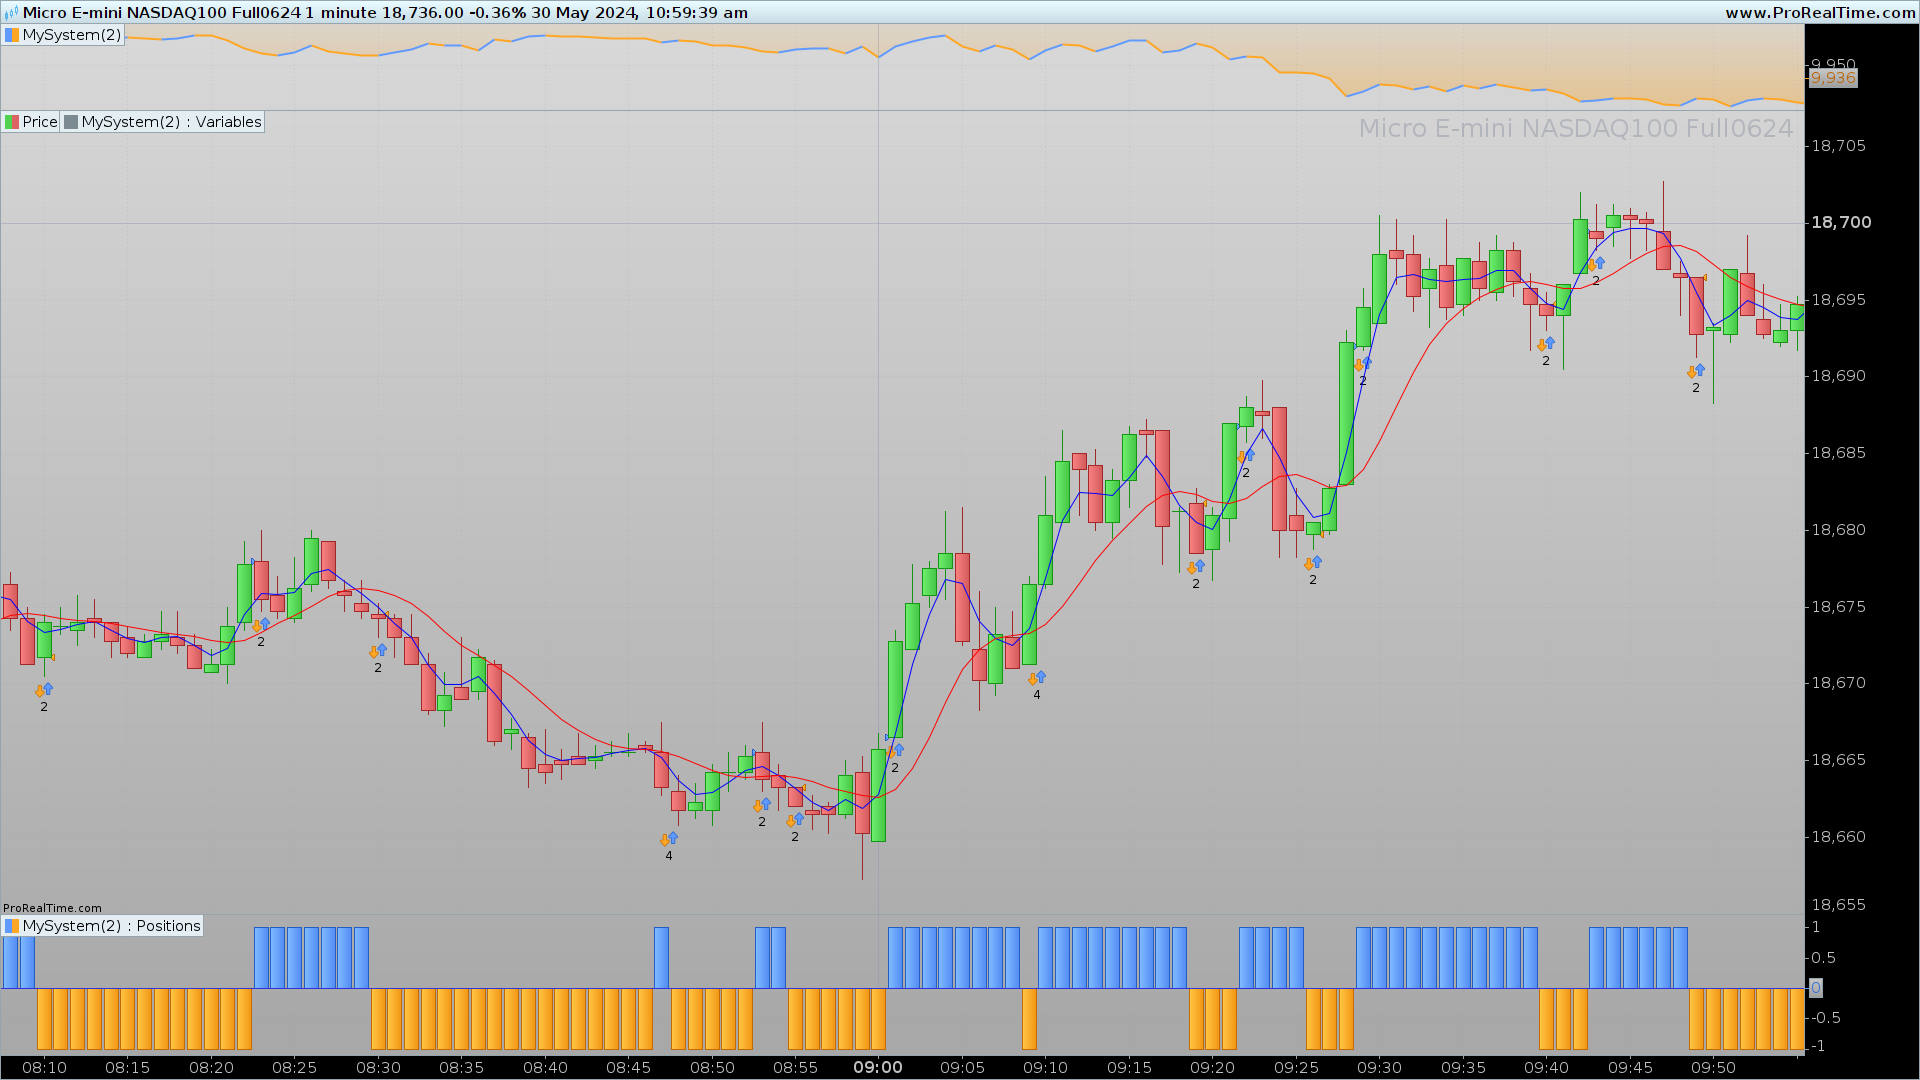1920x1080 pixels.
Task: Click the last trade arrow marker near 09:49
Action: (x=1695, y=371)
